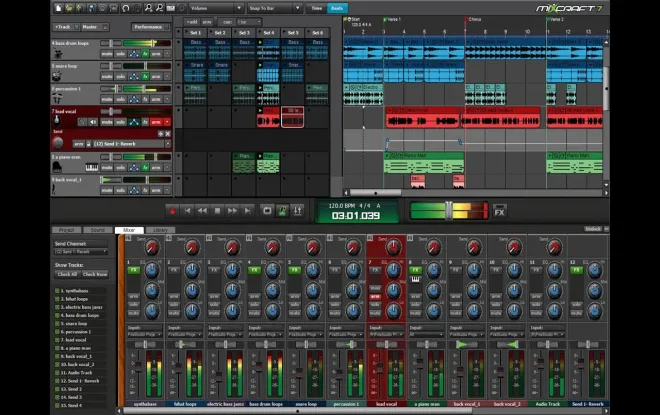Click the undo arrow in the top toolbar
The image size is (660, 415).
[125, 8]
